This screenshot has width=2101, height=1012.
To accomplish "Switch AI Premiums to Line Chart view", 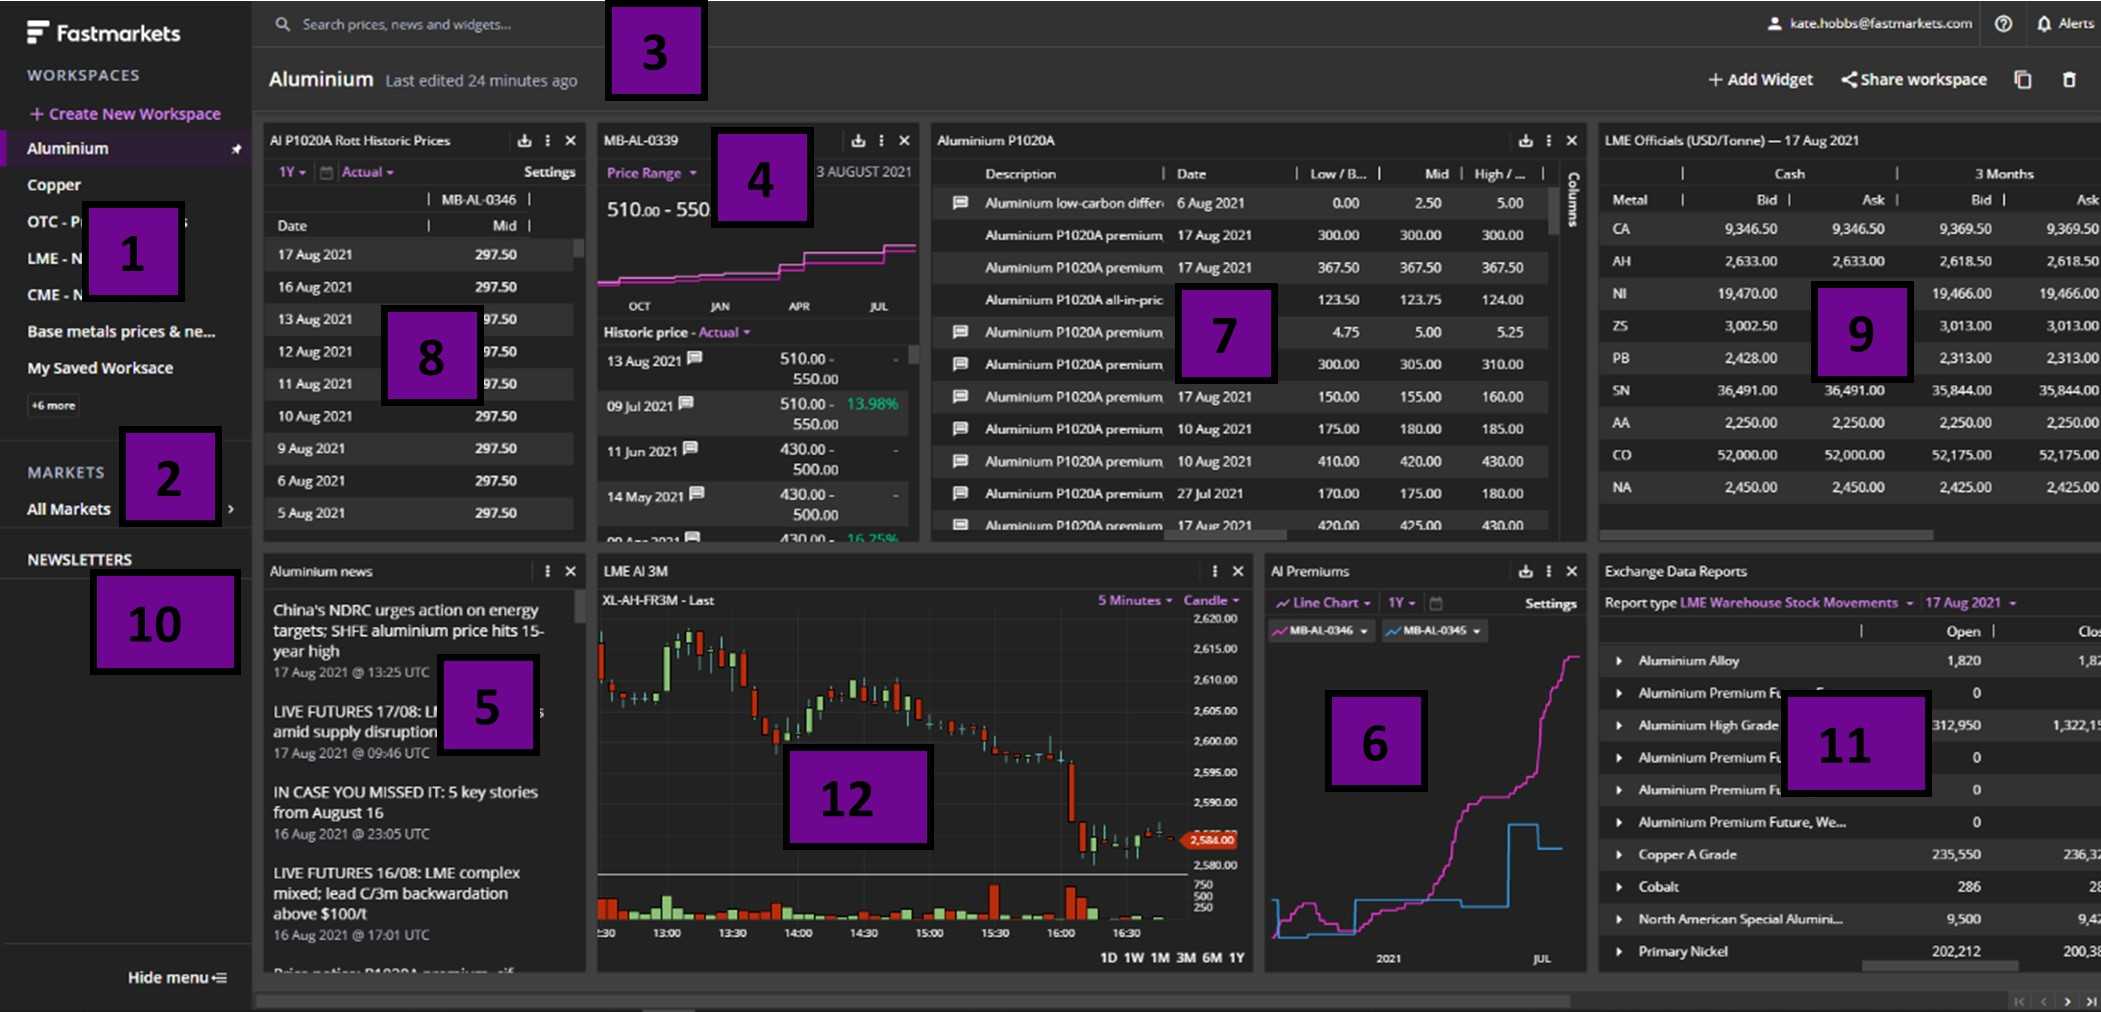I will tap(1320, 602).
